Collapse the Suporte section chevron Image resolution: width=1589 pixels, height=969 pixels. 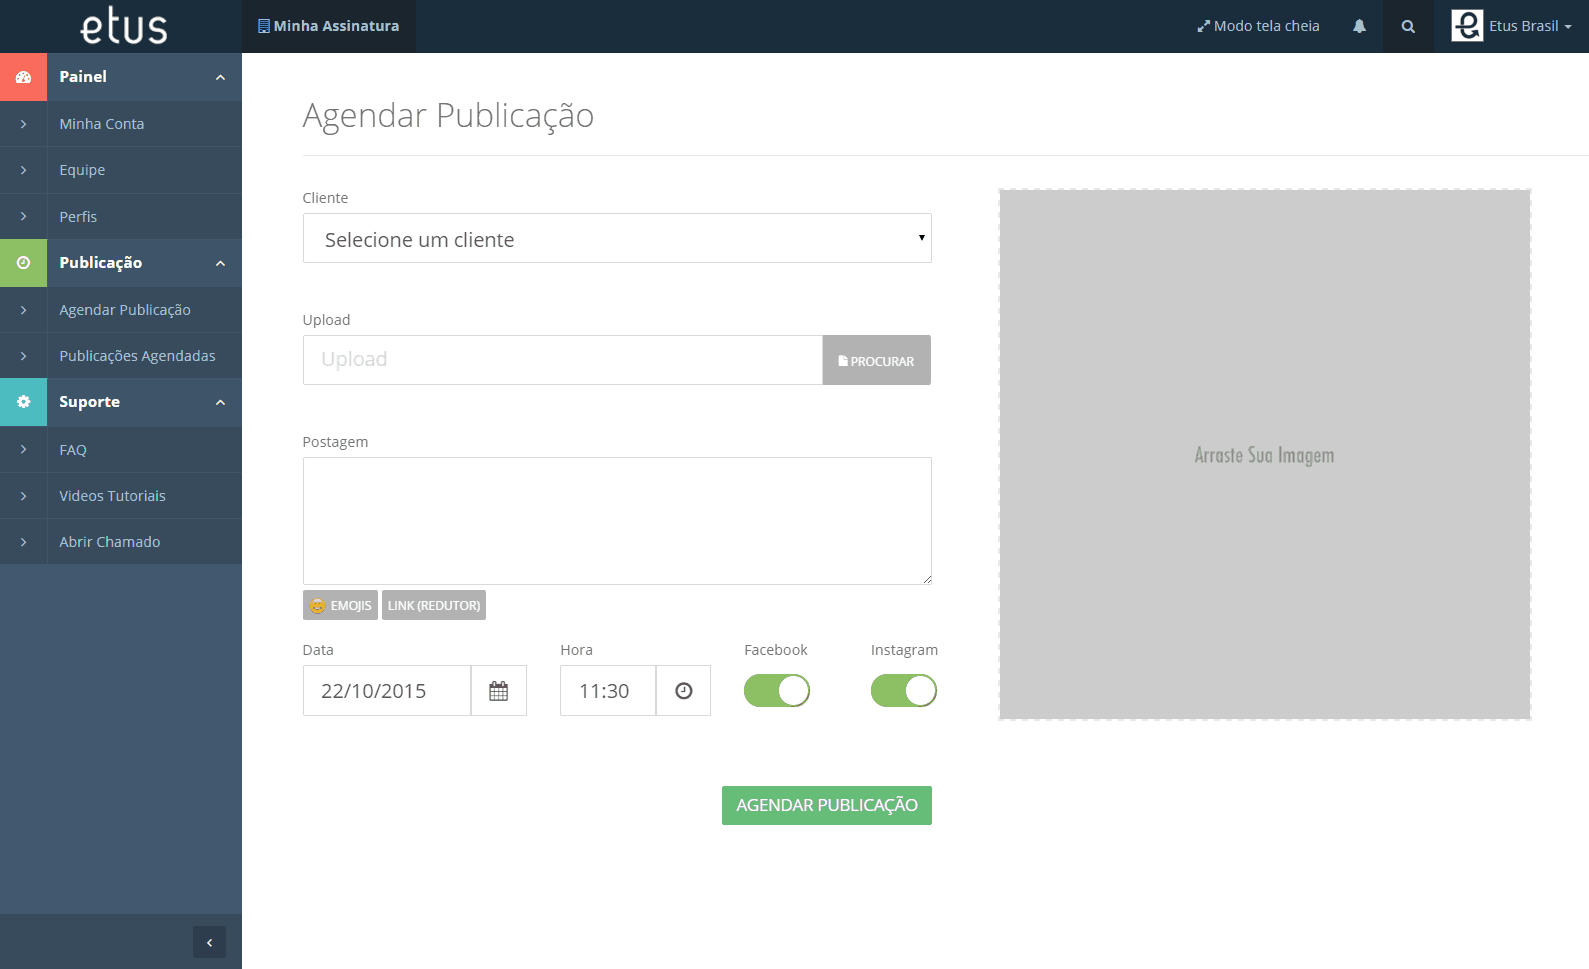click(220, 403)
